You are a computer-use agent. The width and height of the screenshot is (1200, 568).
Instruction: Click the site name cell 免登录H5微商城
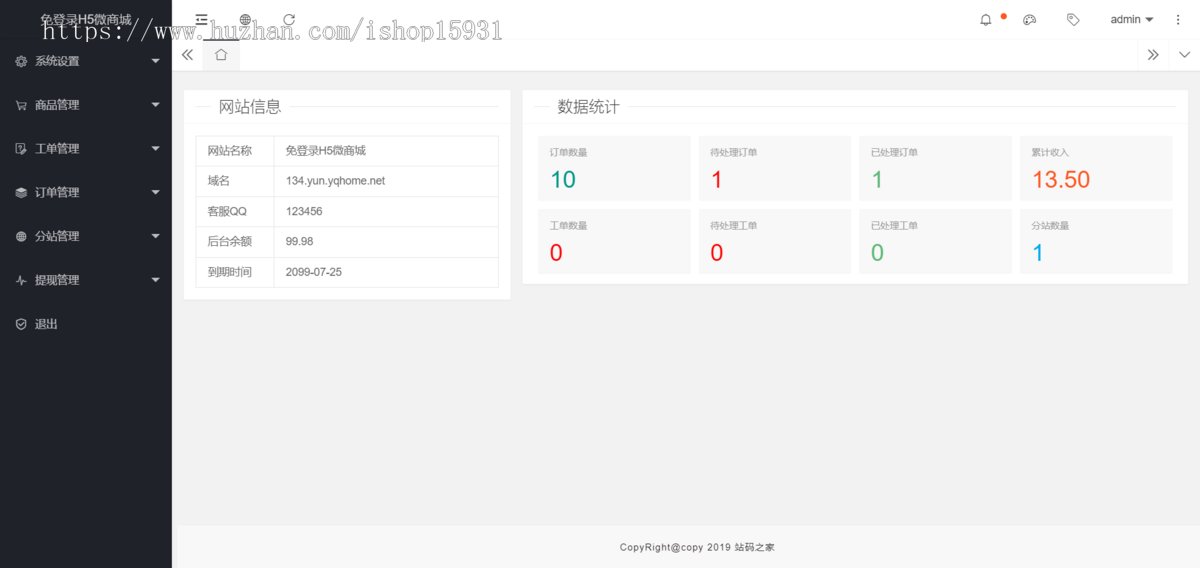386,151
